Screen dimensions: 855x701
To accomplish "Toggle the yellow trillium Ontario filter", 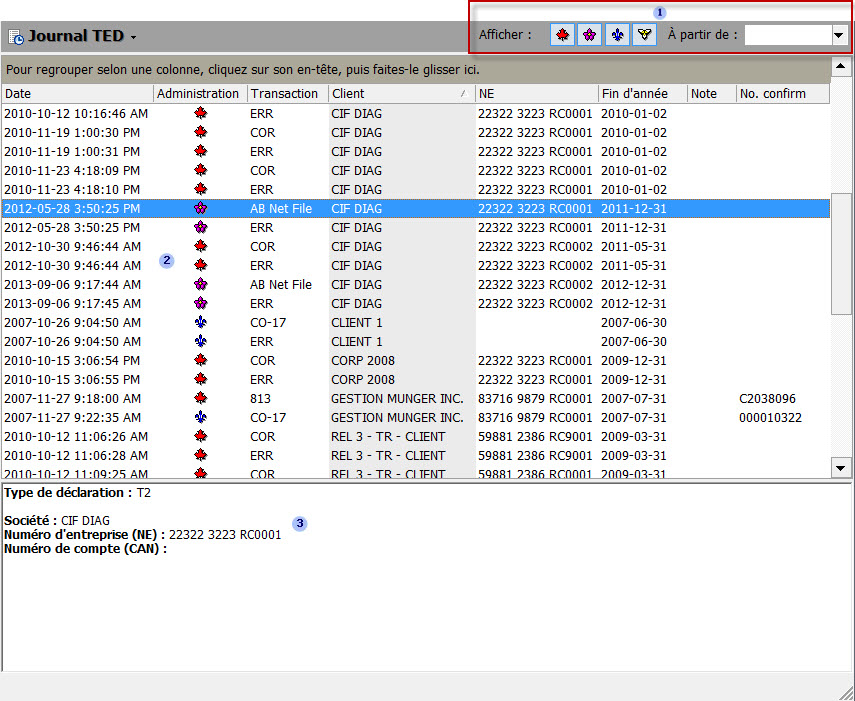I will pos(644,35).
